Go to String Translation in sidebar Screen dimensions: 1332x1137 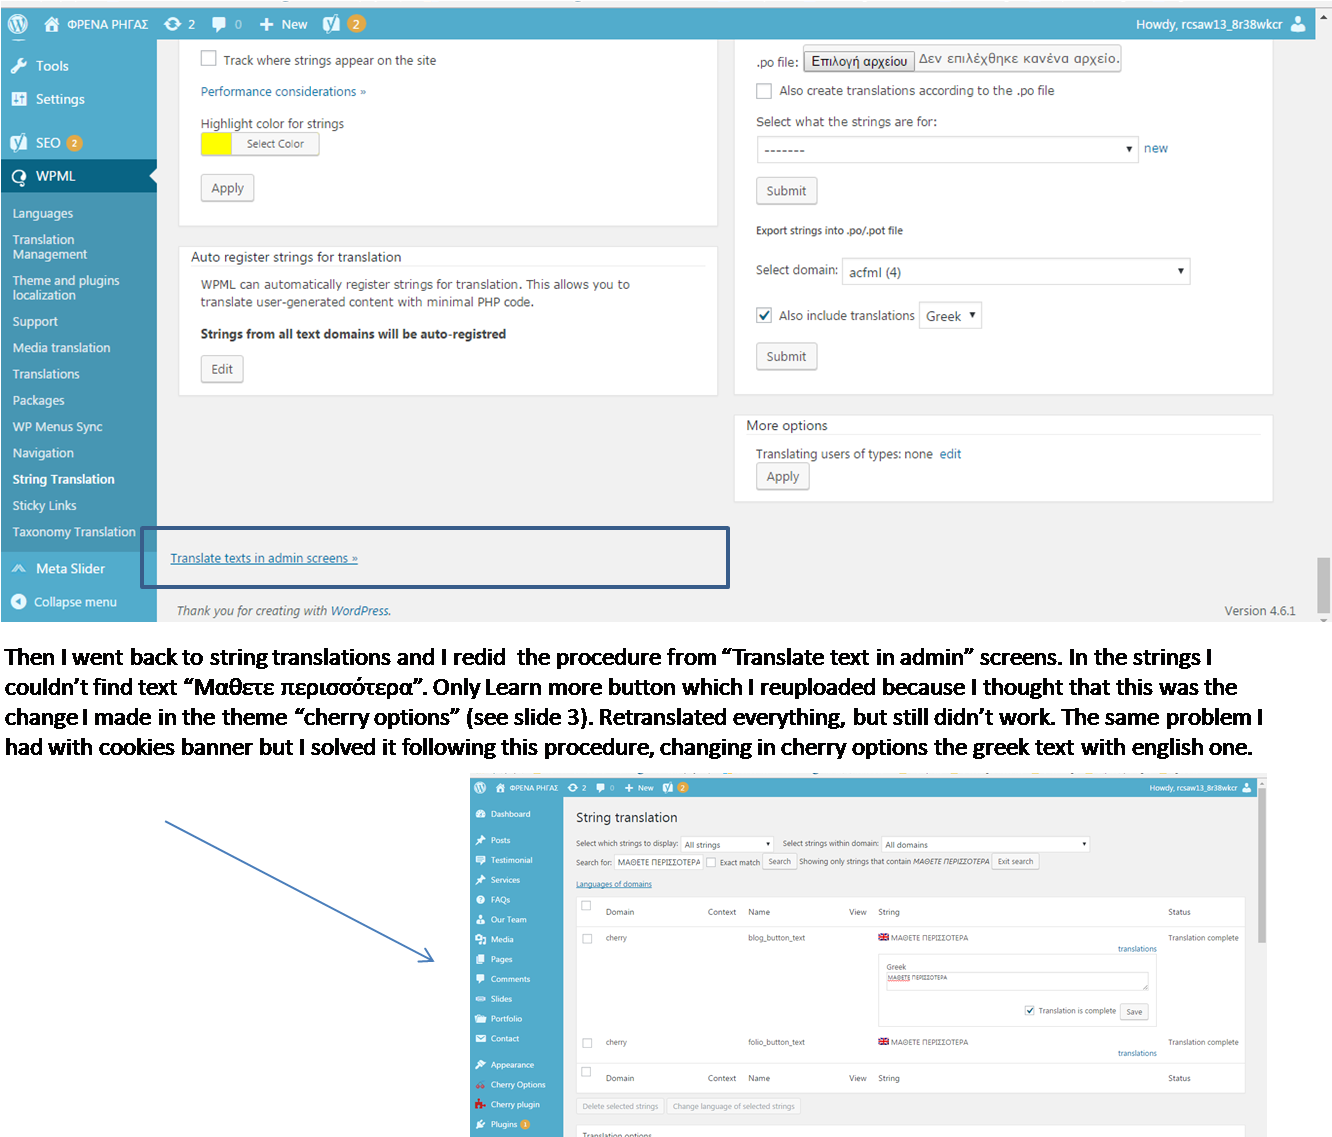[x=63, y=479]
